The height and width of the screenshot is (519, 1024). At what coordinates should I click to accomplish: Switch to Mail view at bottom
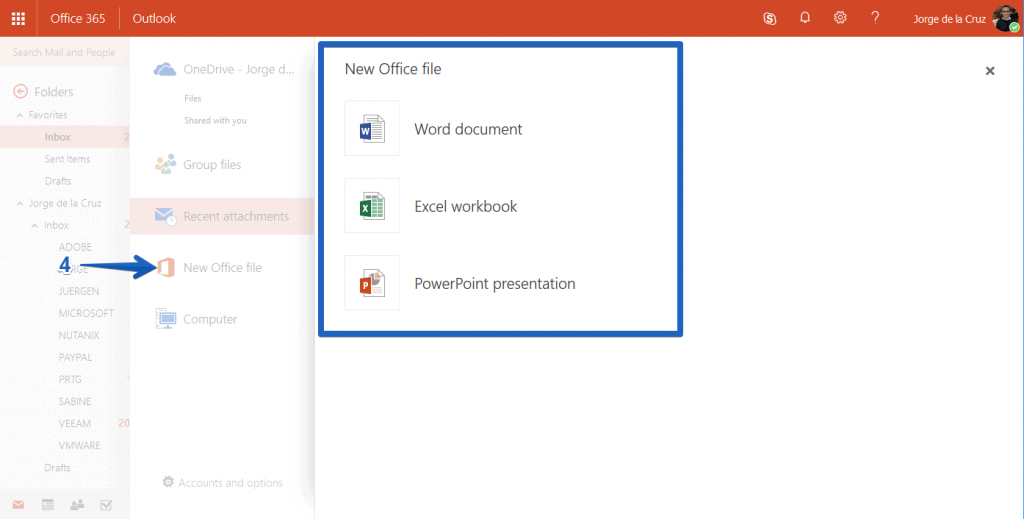tap(18, 505)
